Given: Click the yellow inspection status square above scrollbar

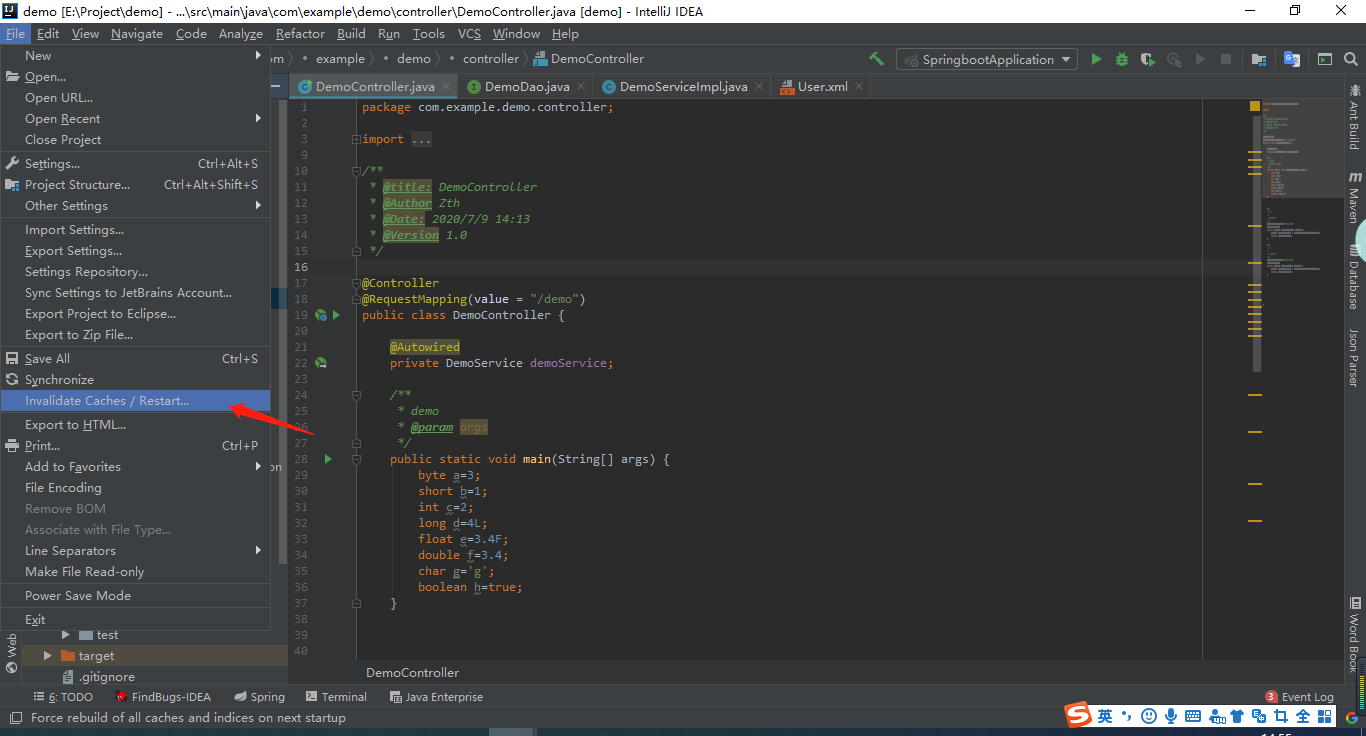Looking at the screenshot, I should (x=1255, y=106).
